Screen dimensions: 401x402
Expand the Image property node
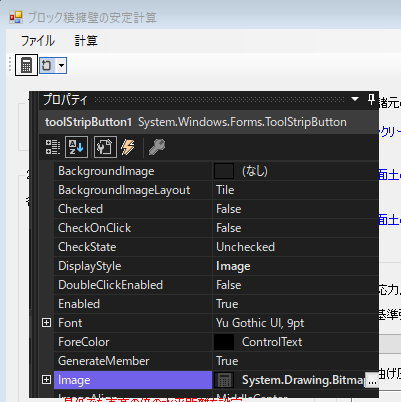pyautogui.click(x=47, y=380)
